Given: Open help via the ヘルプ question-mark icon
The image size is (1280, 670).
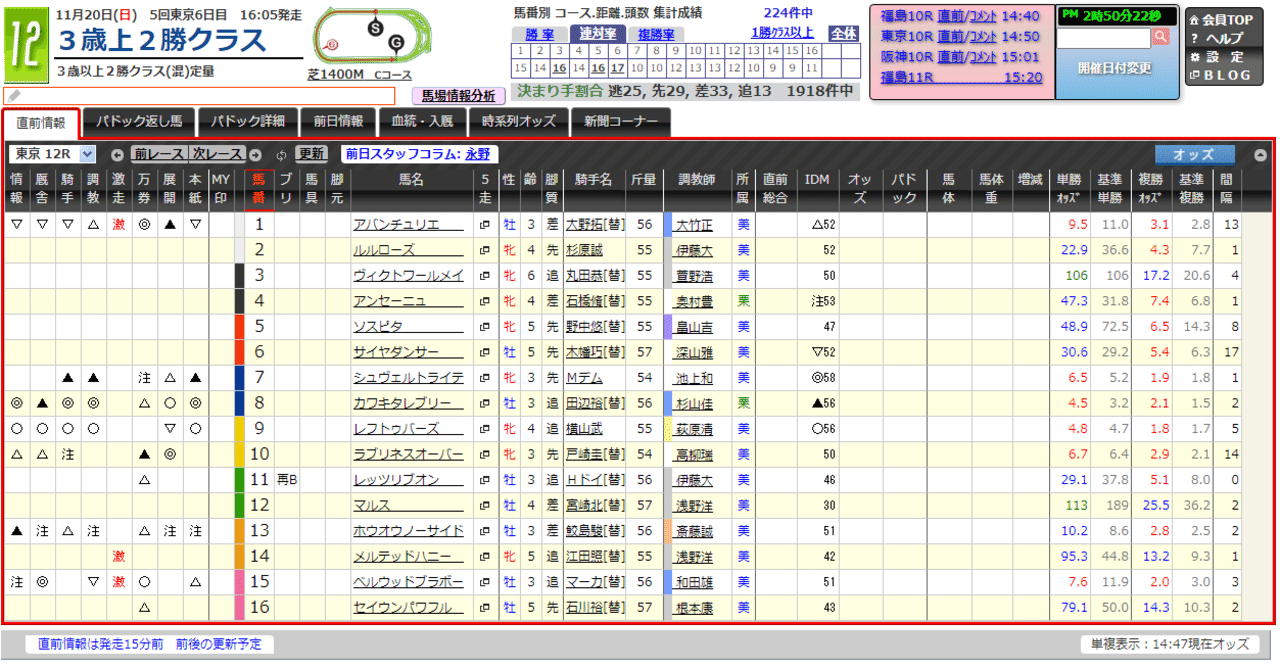Looking at the screenshot, I should click(1194, 39).
